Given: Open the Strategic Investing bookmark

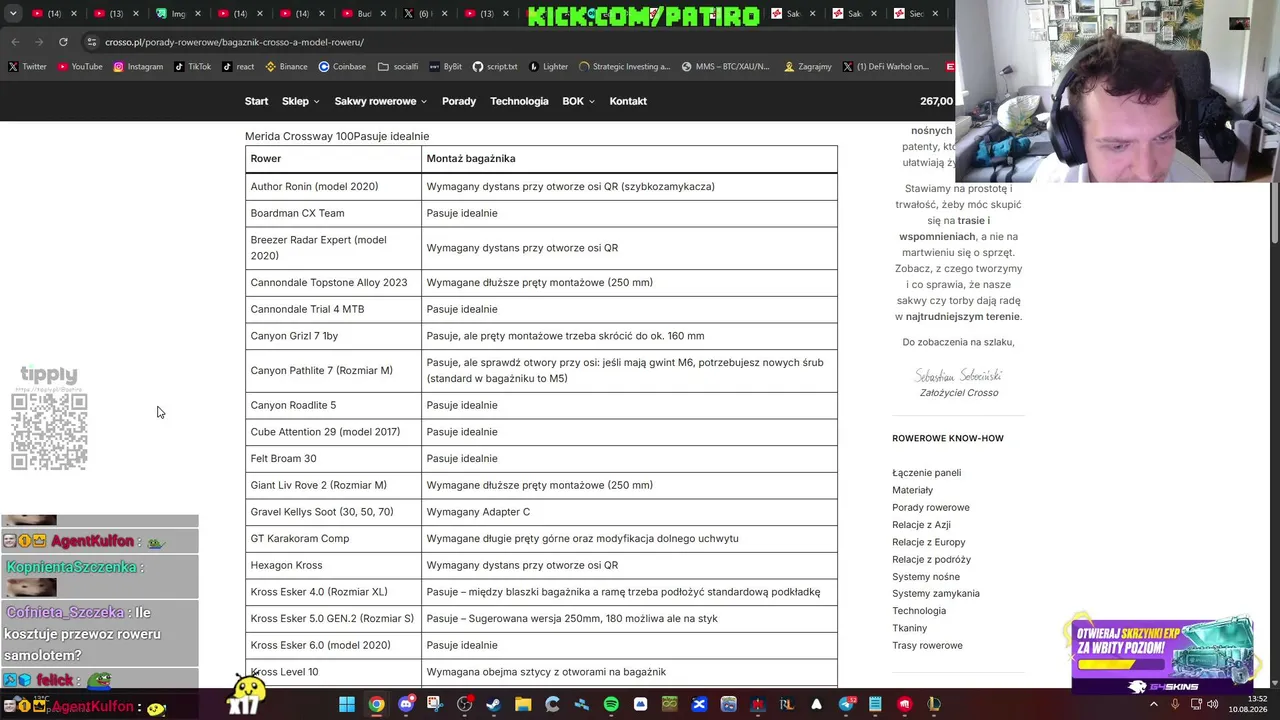Looking at the screenshot, I should [x=624, y=67].
